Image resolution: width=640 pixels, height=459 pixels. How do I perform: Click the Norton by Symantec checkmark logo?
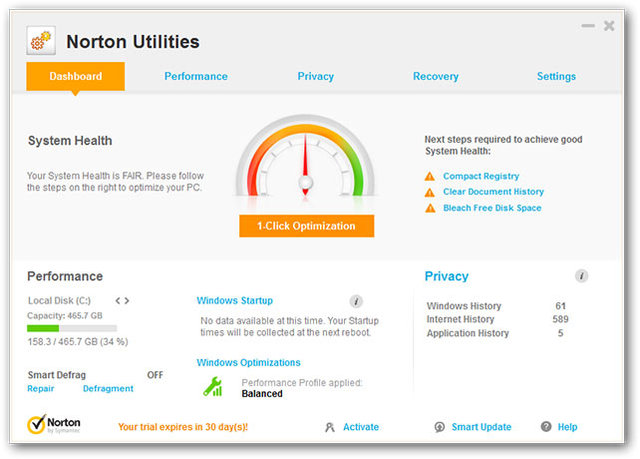(x=53, y=424)
